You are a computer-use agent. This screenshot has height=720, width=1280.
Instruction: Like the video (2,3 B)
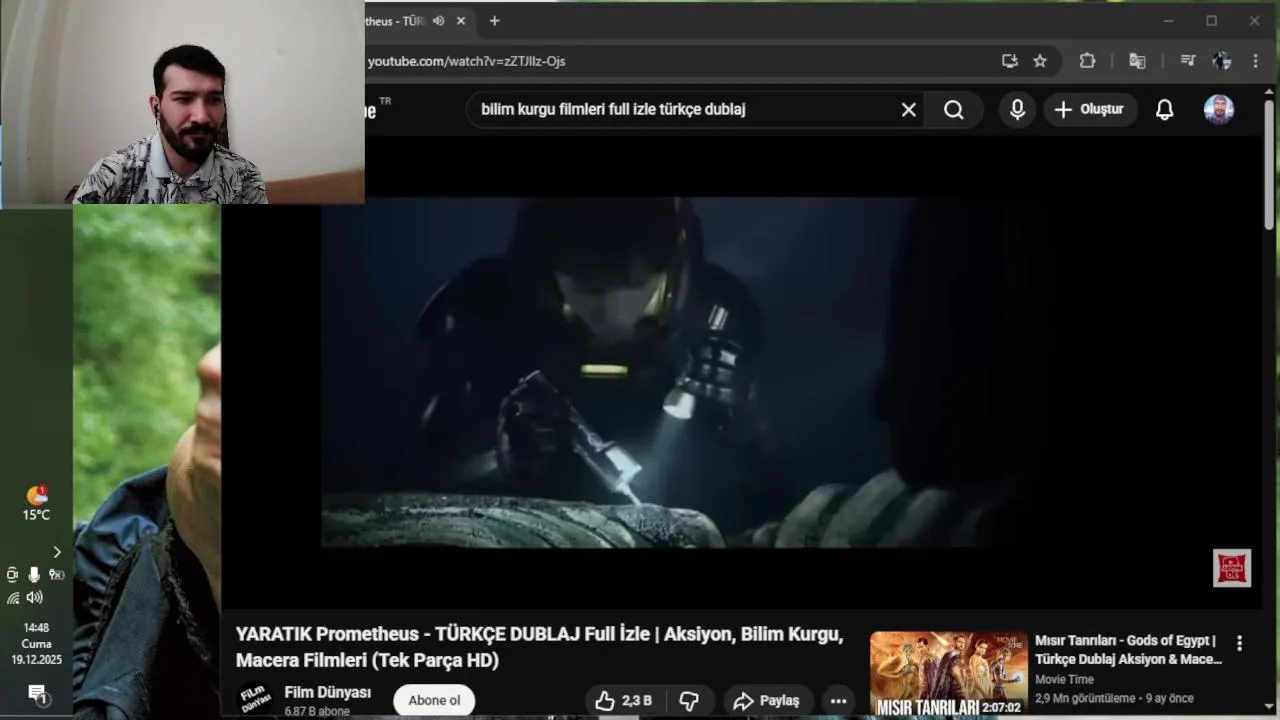tap(624, 701)
